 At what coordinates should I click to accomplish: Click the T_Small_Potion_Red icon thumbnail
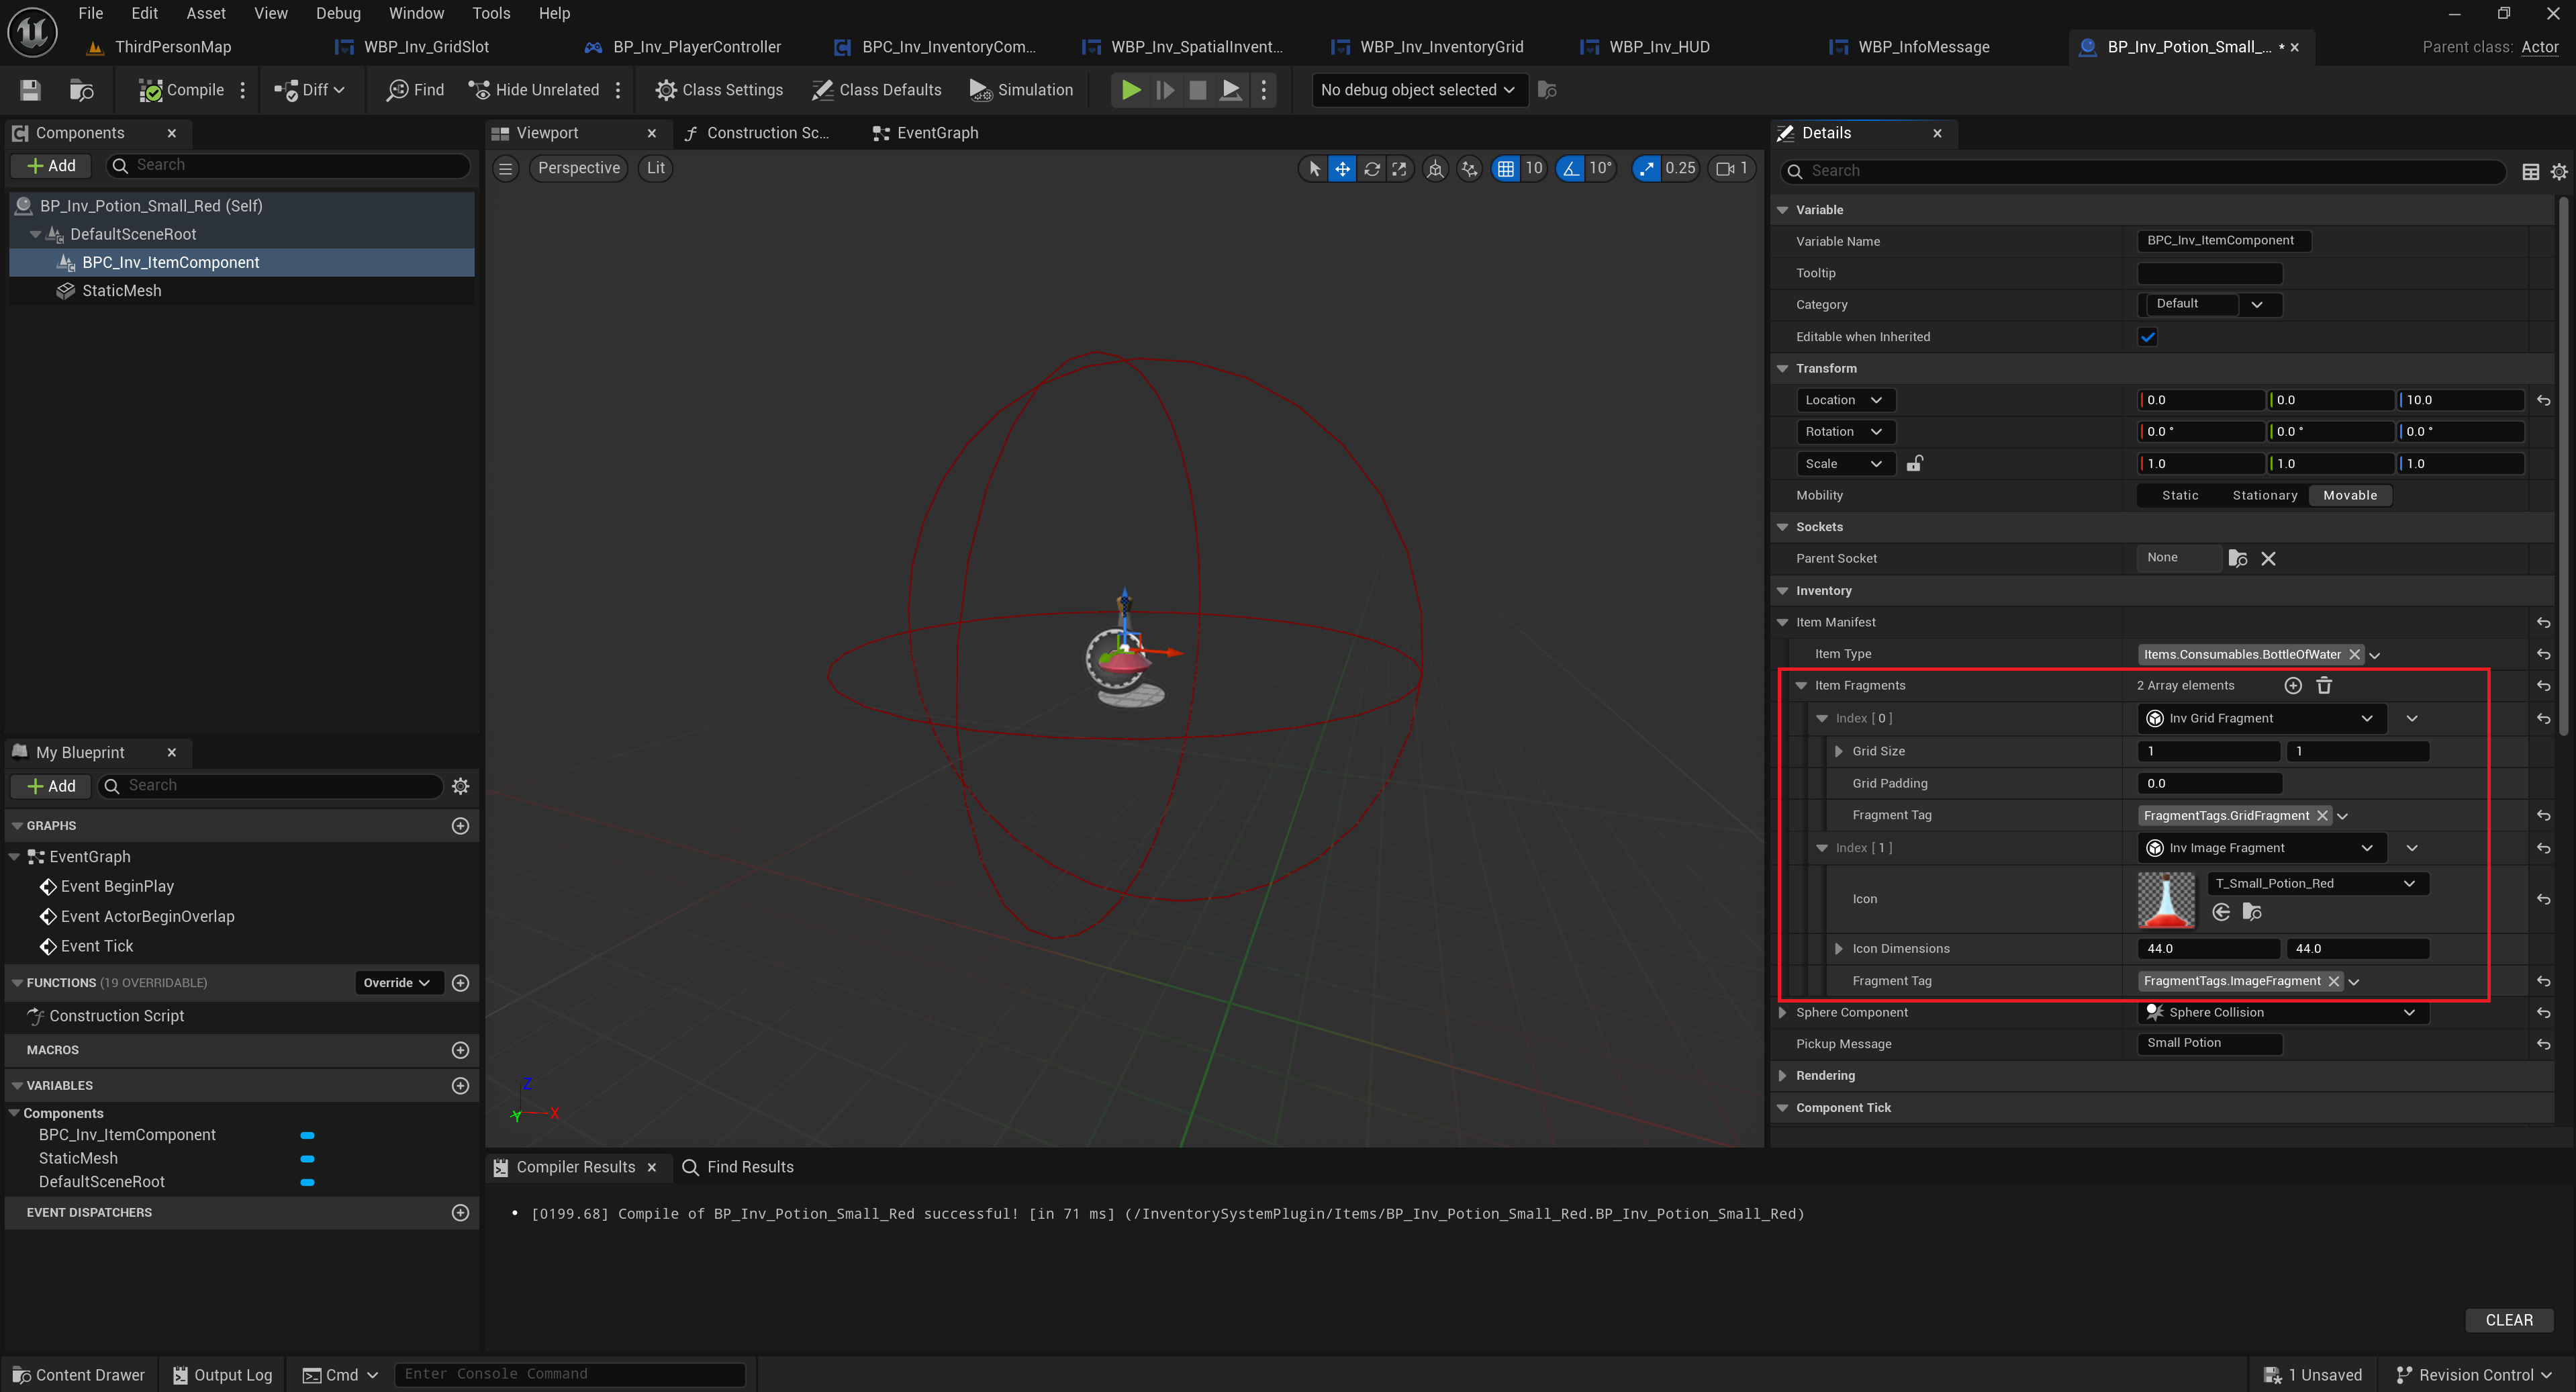pos(2165,899)
